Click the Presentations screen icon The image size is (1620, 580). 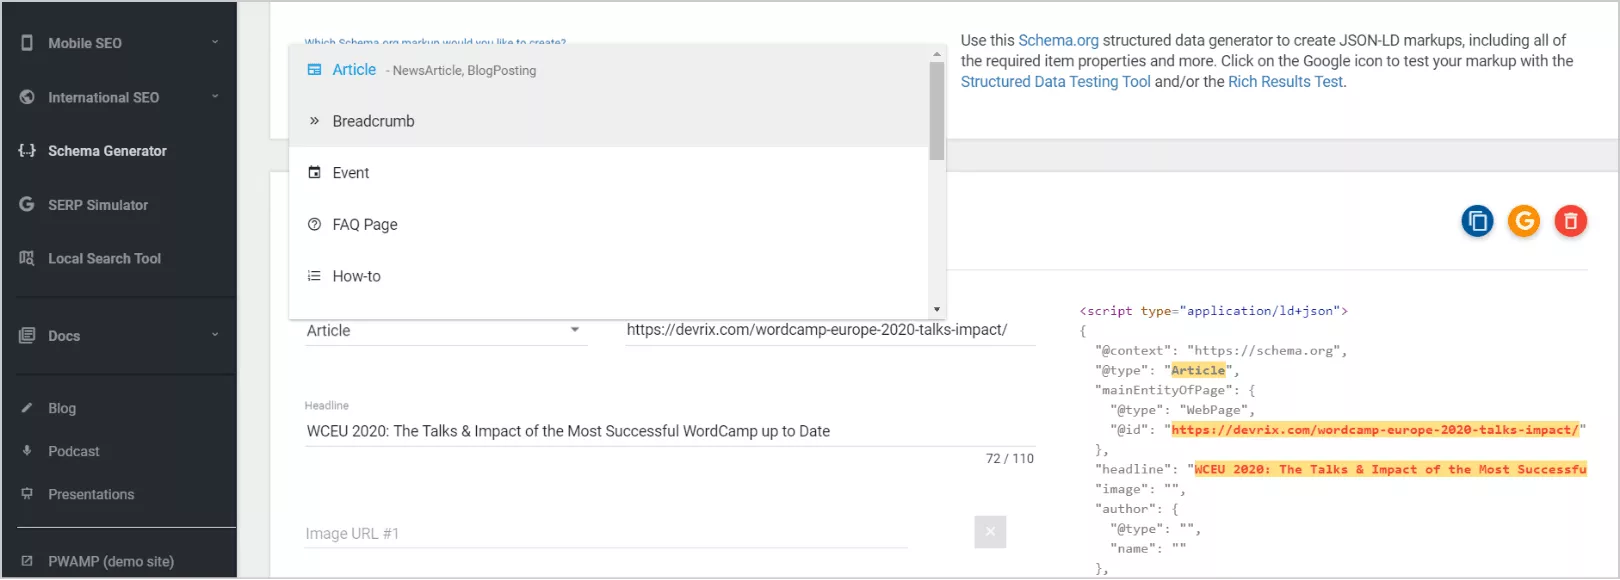click(x=27, y=494)
